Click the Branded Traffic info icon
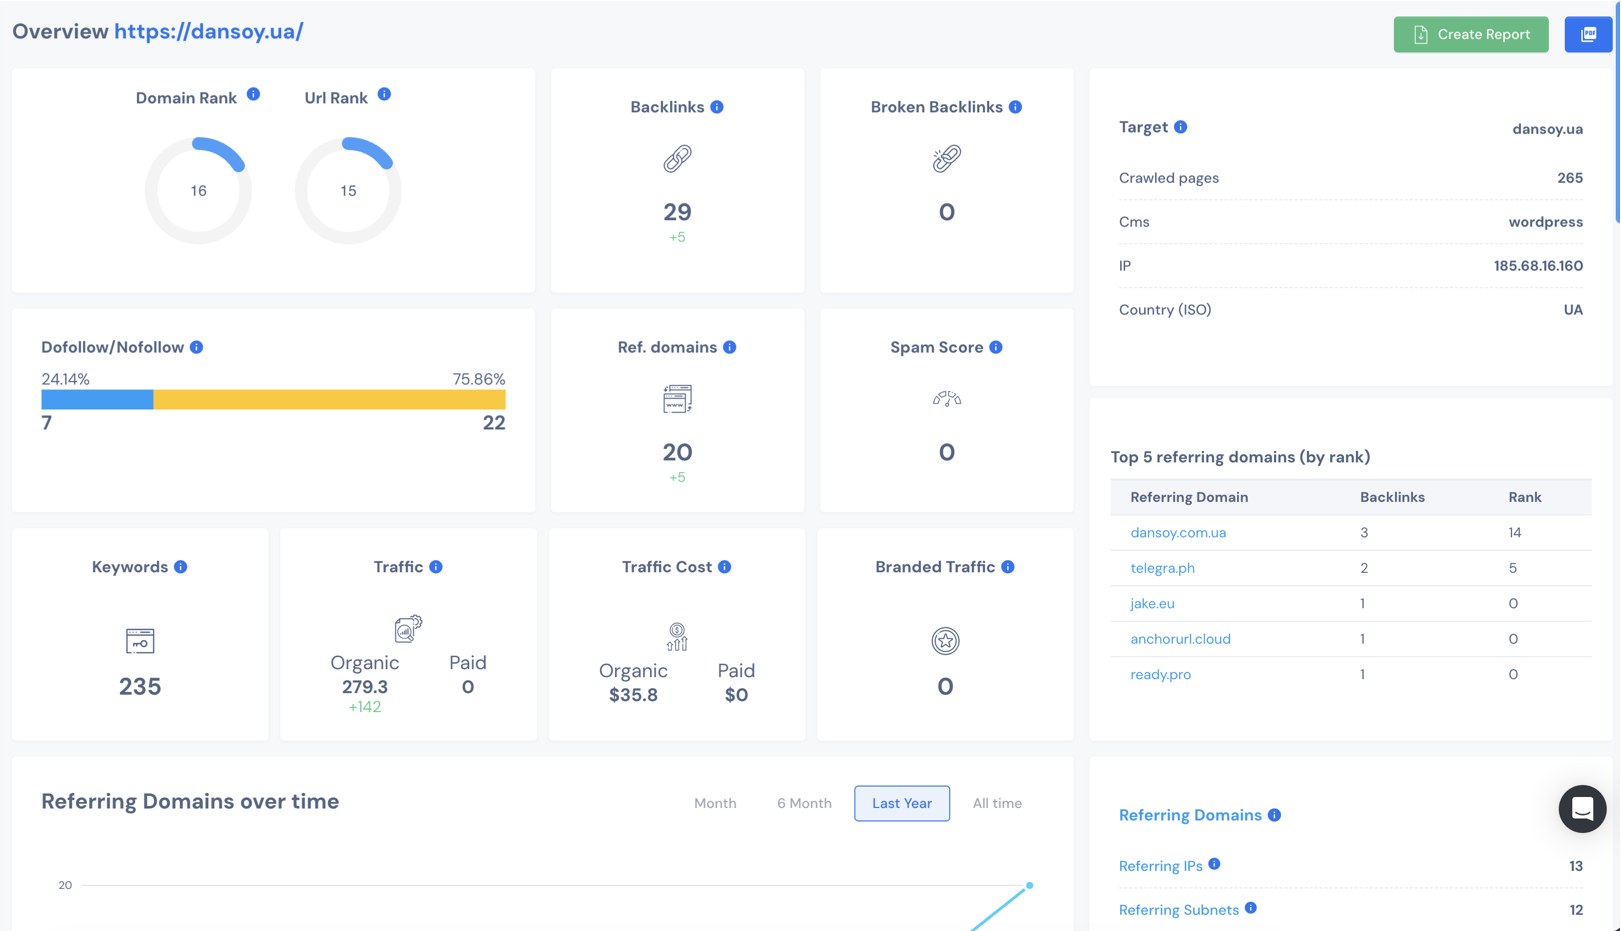Viewport: 1621px width, 931px height. point(1008,567)
